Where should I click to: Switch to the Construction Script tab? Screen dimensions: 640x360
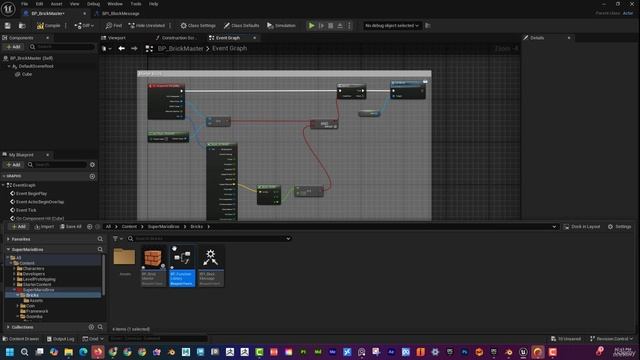[x=178, y=38]
